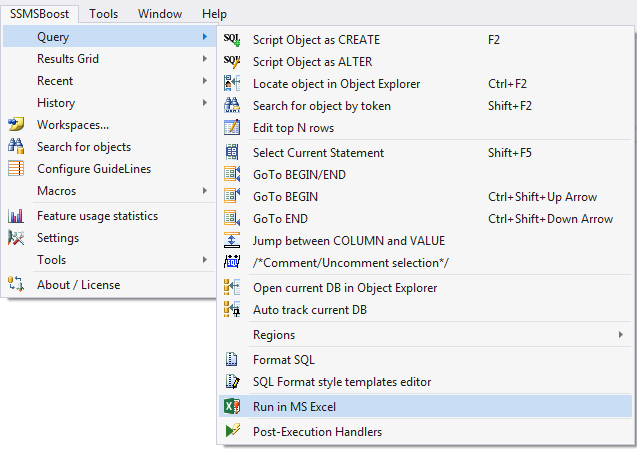Click the Feature usage statistics chart icon
637x449 pixels.
click(x=16, y=216)
